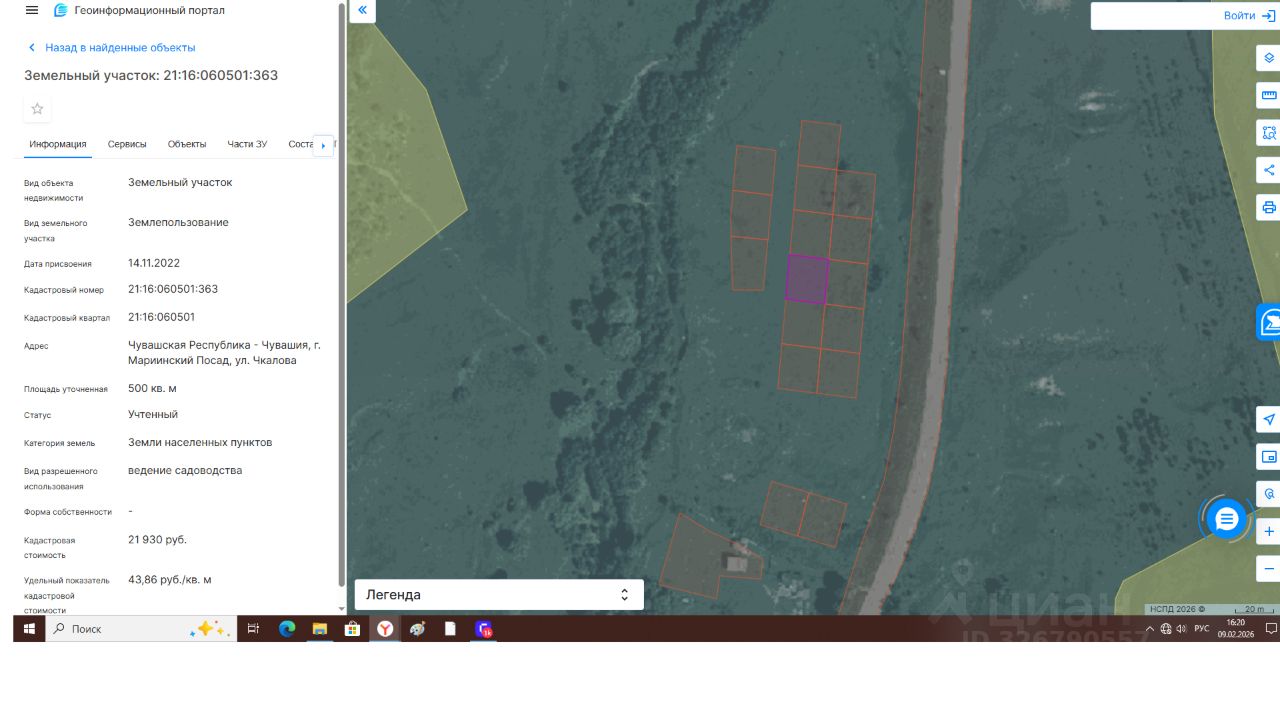Go back via Назад в найденные объекты
This screenshot has width=1280, height=720.
click(111, 47)
